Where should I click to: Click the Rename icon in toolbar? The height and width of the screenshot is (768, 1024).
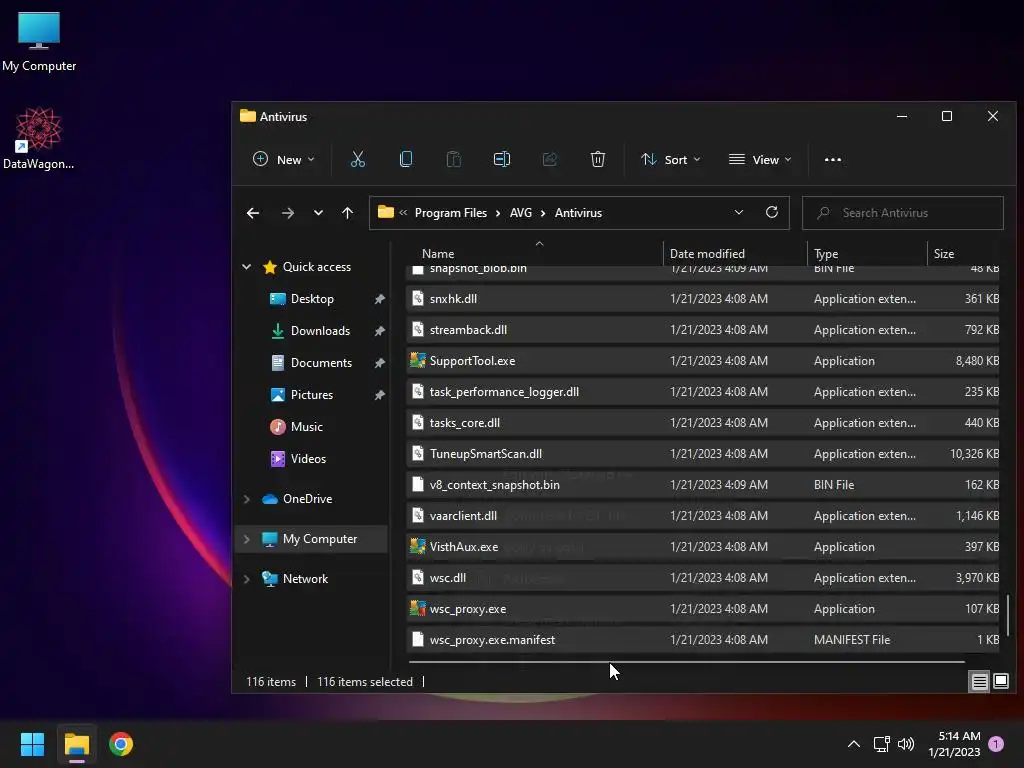coord(502,159)
